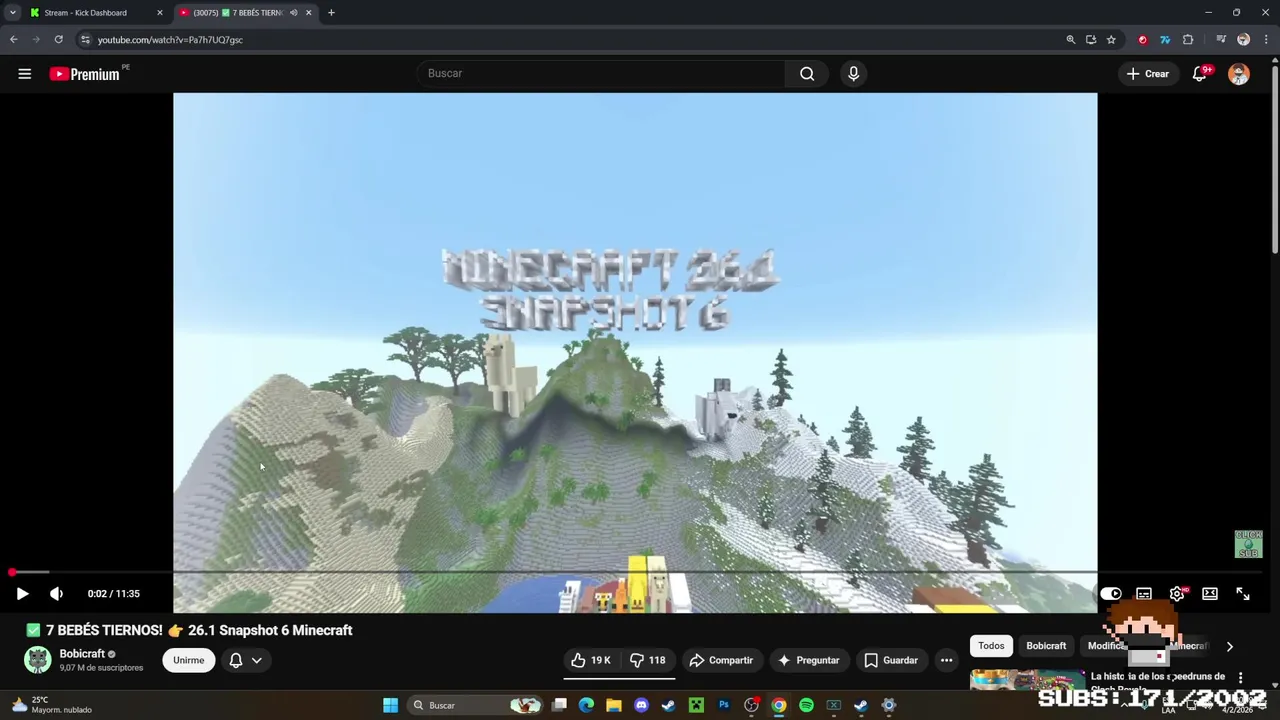Image resolution: width=1280 pixels, height=720 pixels.
Task: Bookmark this page with the star
Action: pos(1111,40)
